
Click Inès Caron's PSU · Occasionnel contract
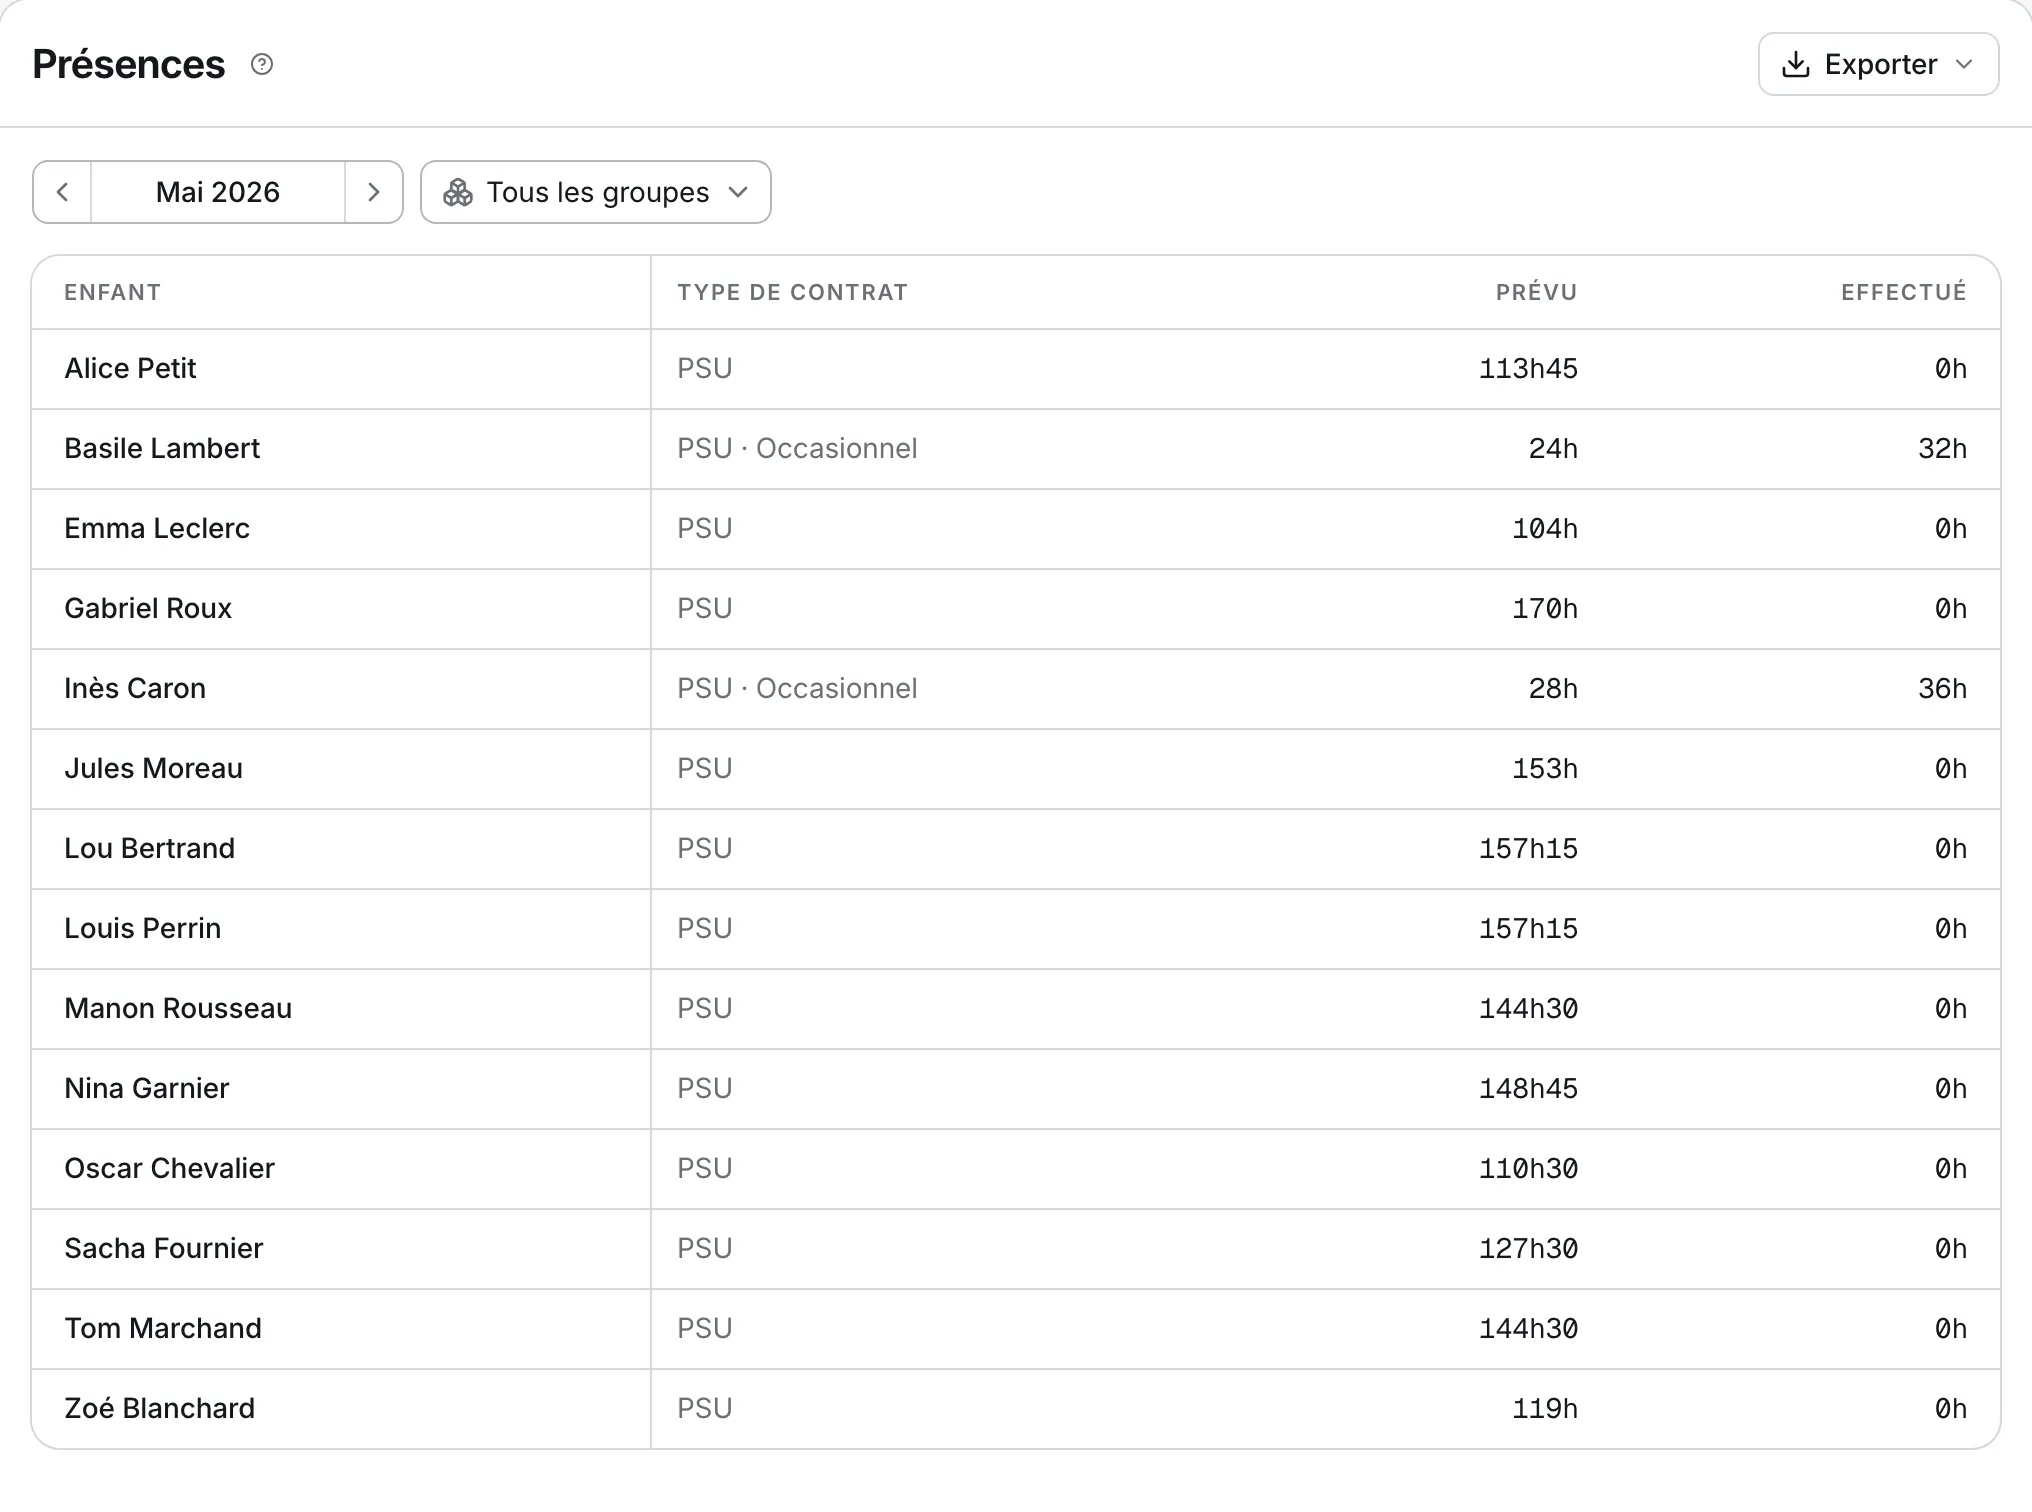tap(797, 688)
